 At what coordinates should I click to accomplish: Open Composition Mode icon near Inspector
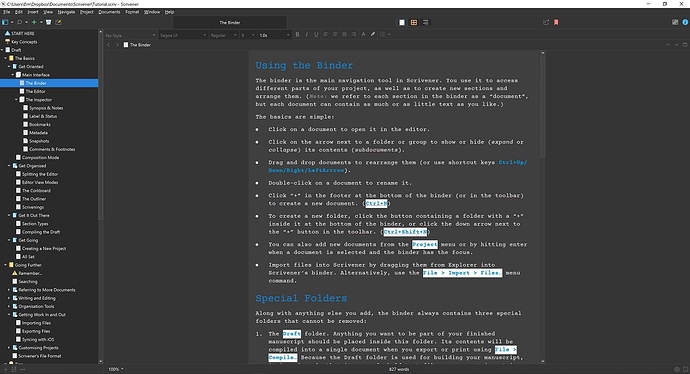coord(675,22)
